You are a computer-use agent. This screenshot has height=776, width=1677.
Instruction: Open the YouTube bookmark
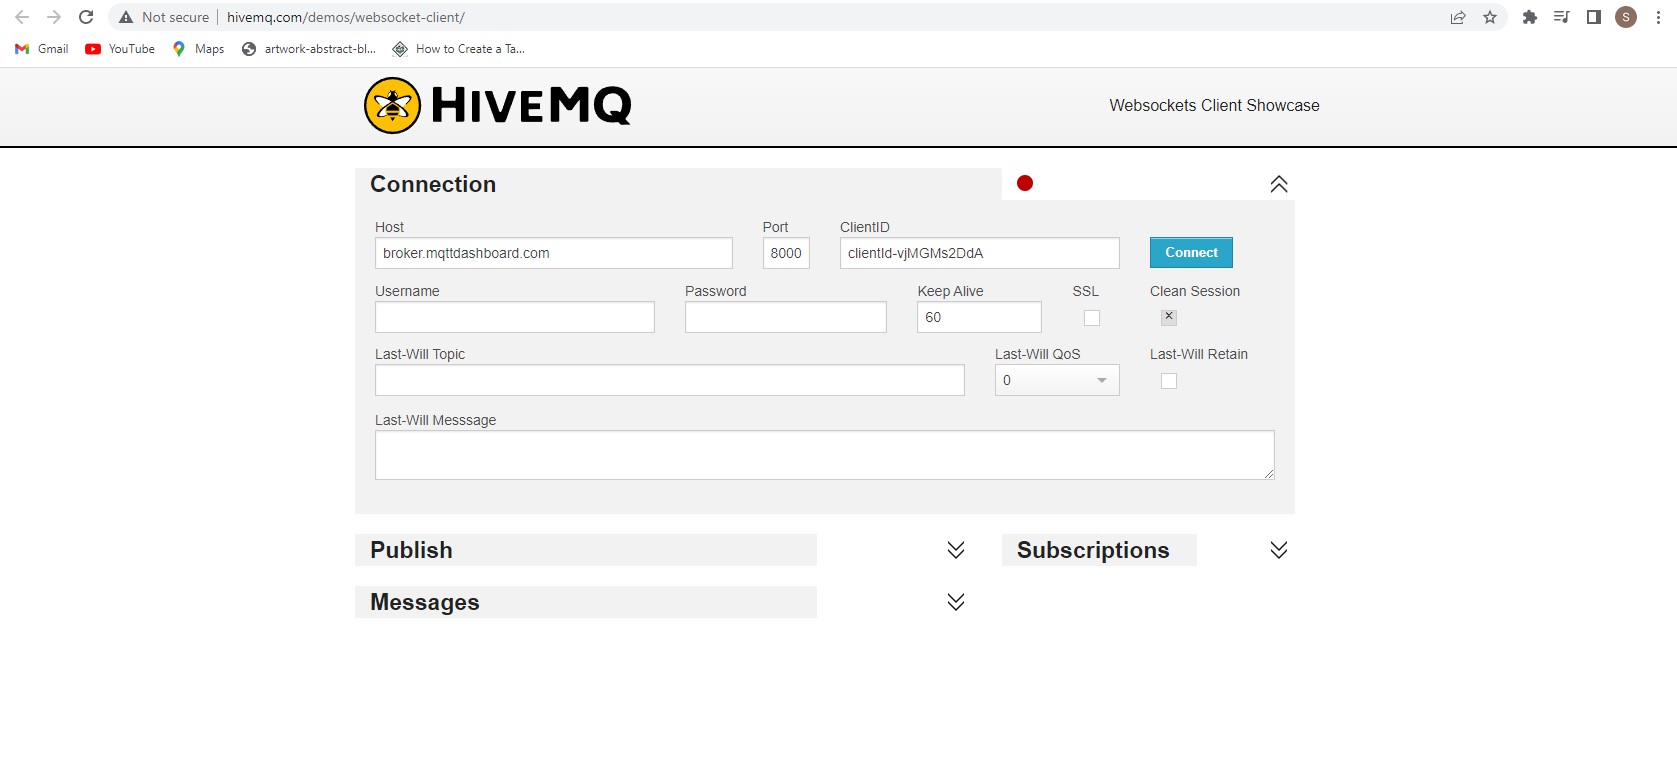(120, 49)
